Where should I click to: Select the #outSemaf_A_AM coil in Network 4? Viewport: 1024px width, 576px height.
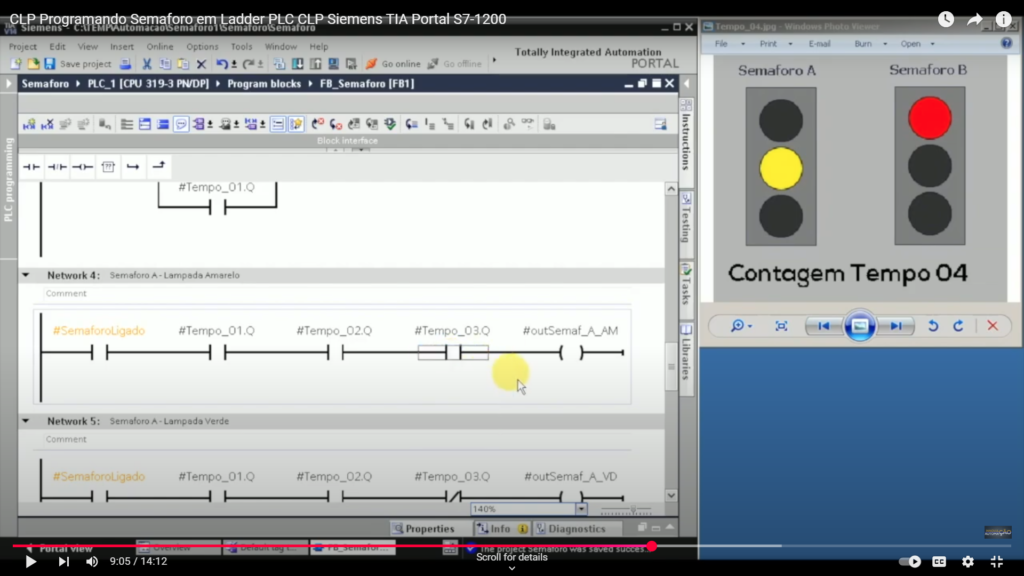coord(571,353)
